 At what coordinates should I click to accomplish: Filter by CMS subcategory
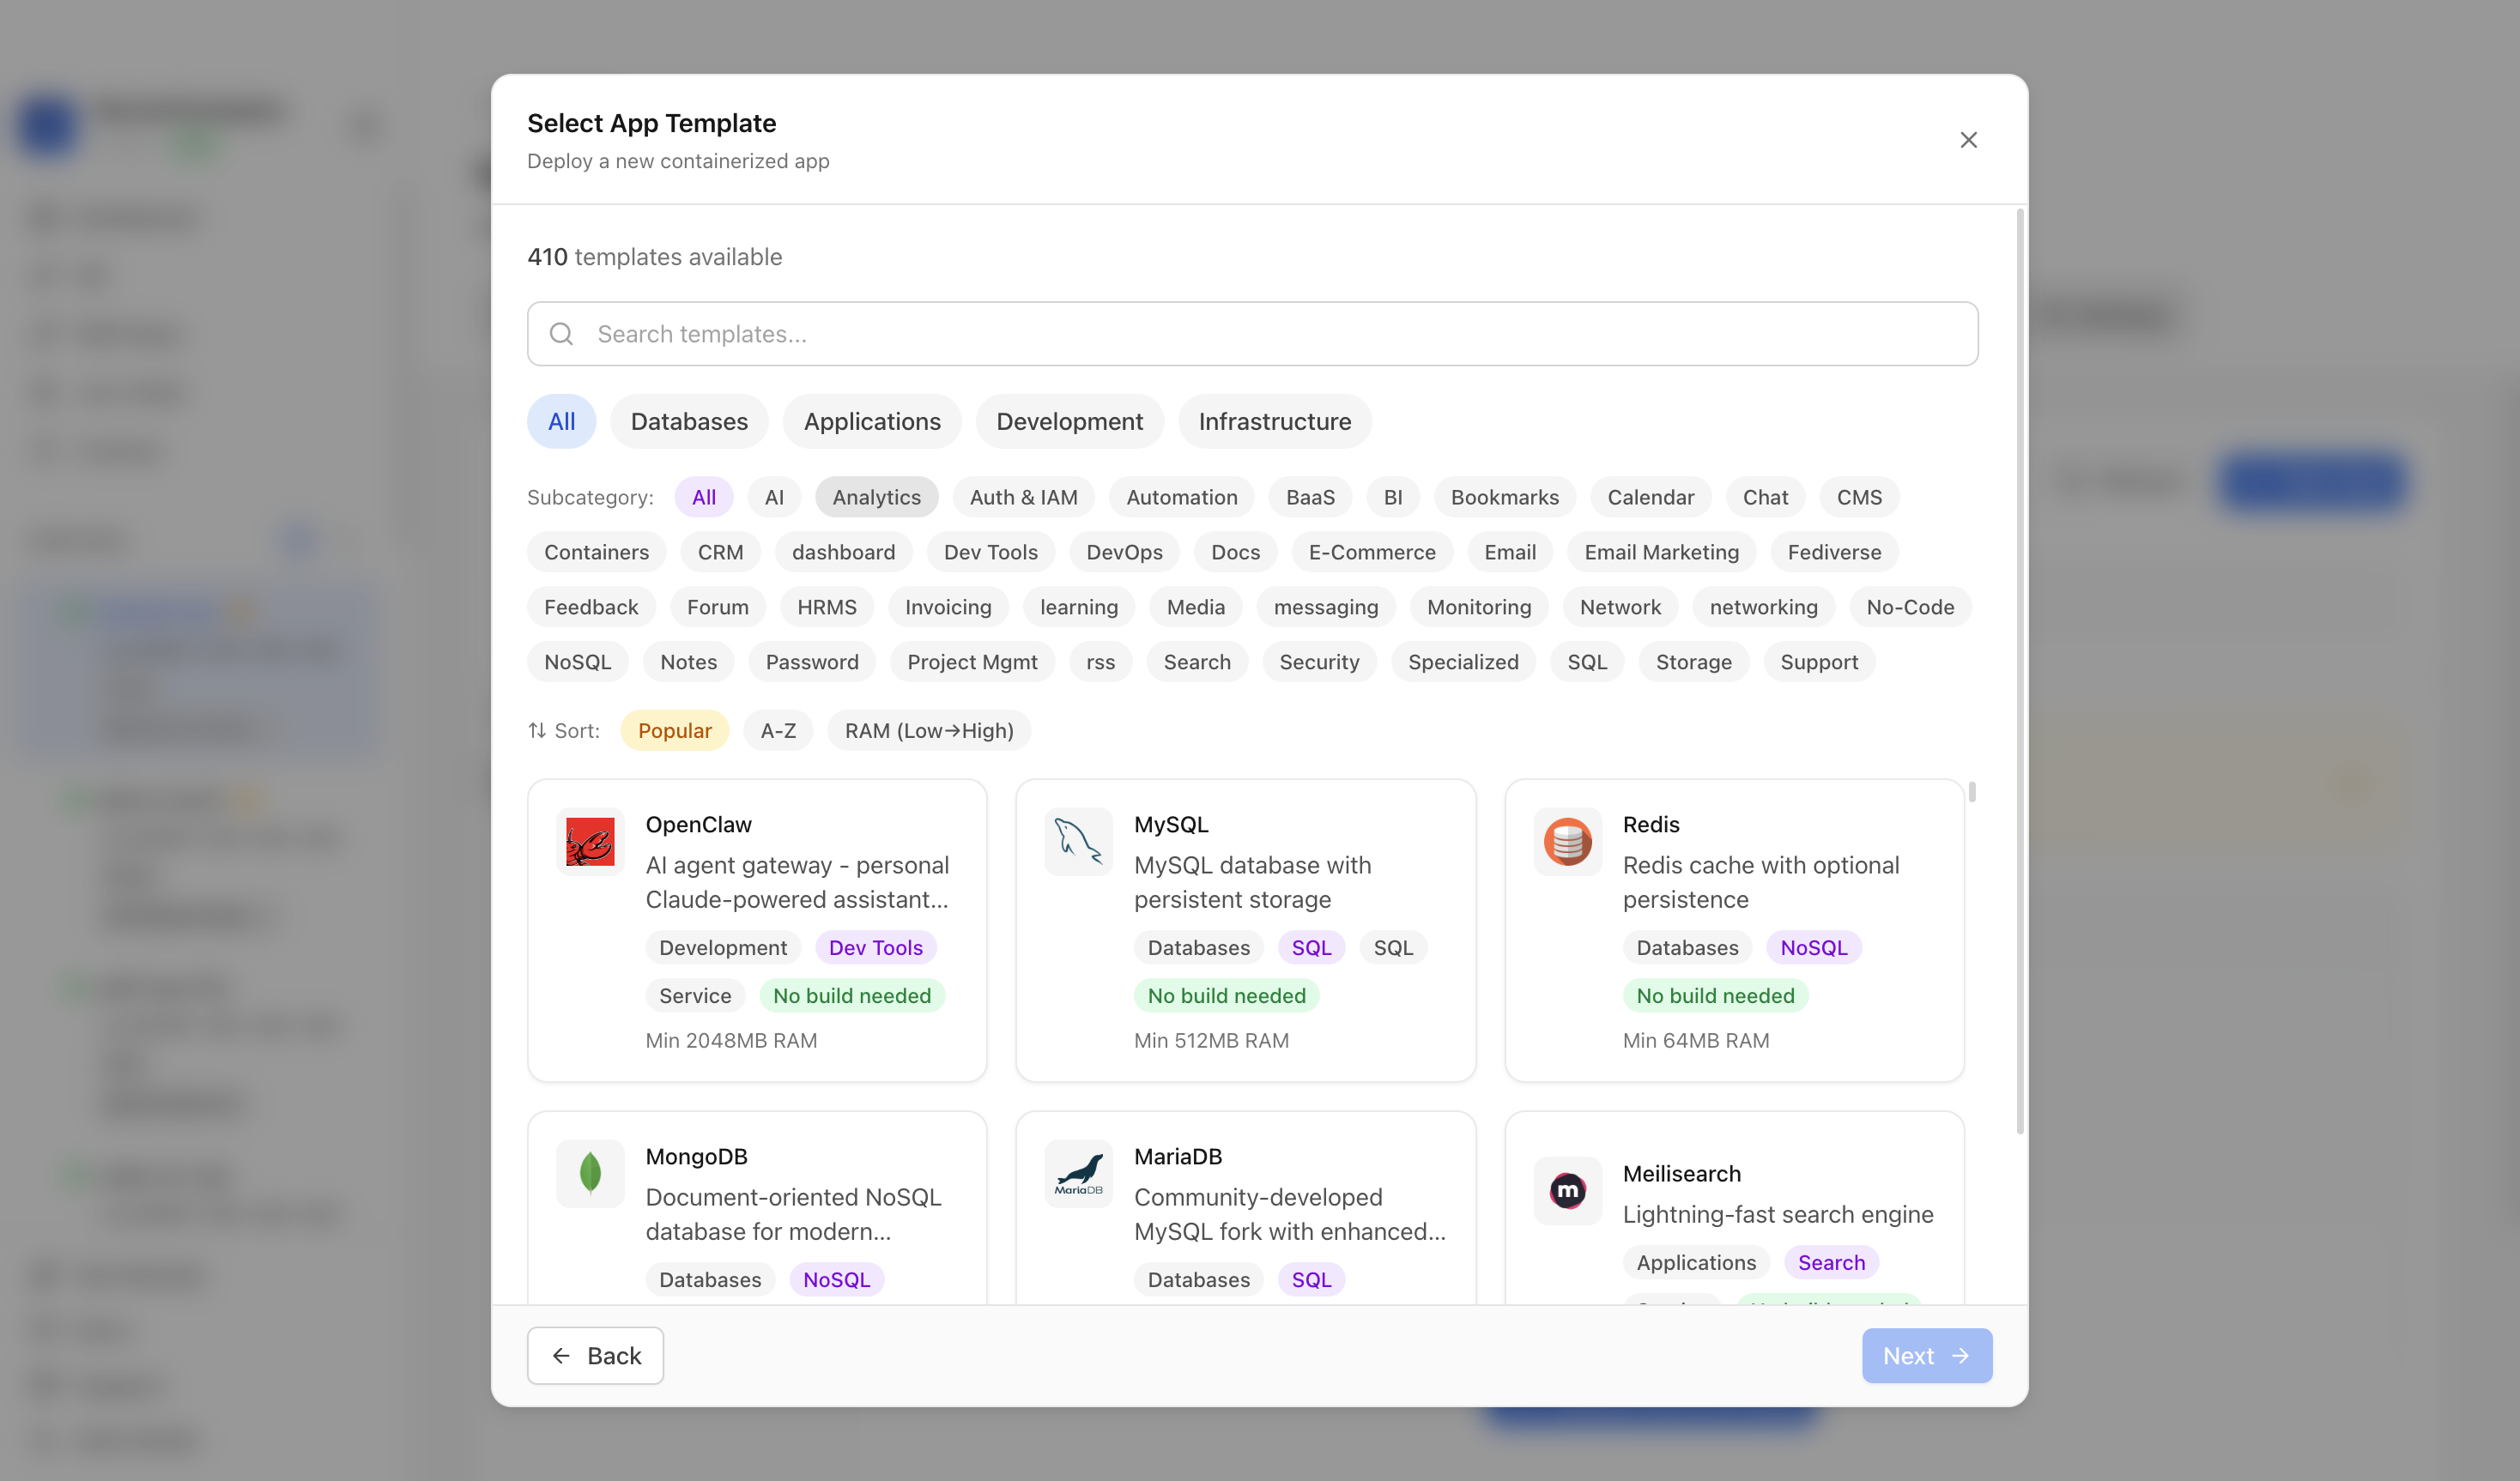[1859, 497]
